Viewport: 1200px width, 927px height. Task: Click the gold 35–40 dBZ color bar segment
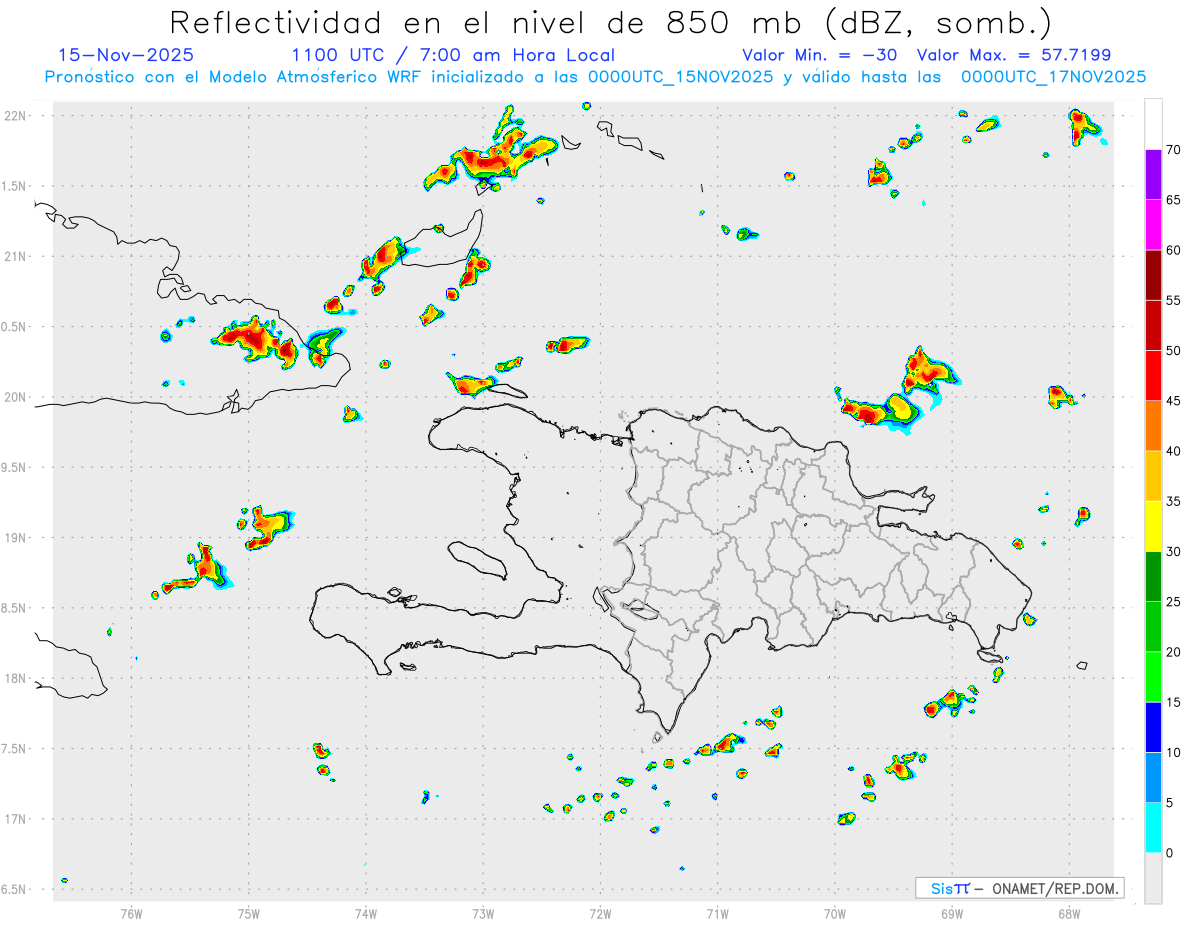[1153, 476]
